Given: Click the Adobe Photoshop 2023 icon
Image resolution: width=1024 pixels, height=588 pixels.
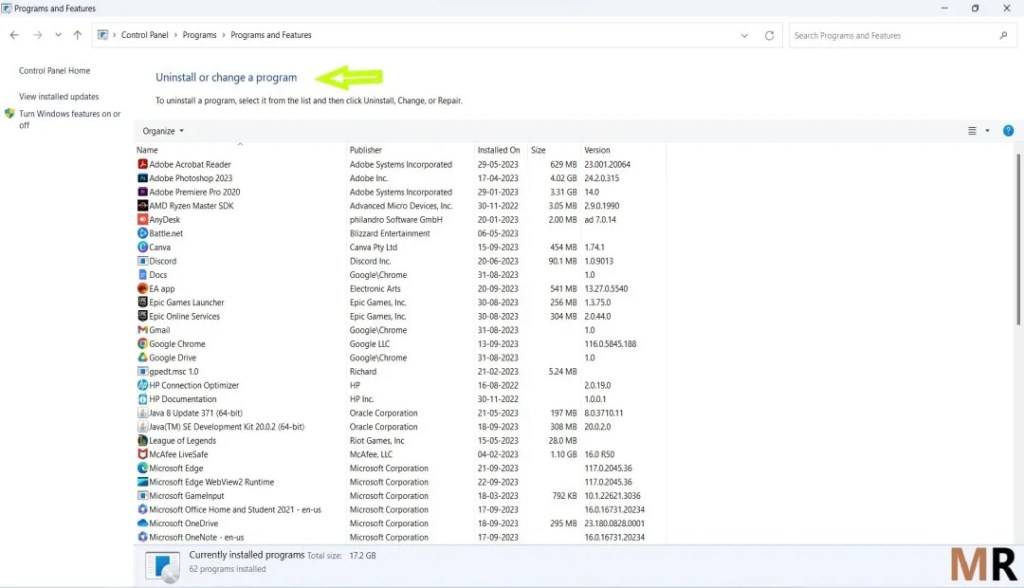Looking at the screenshot, I should [x=142, y=178].
